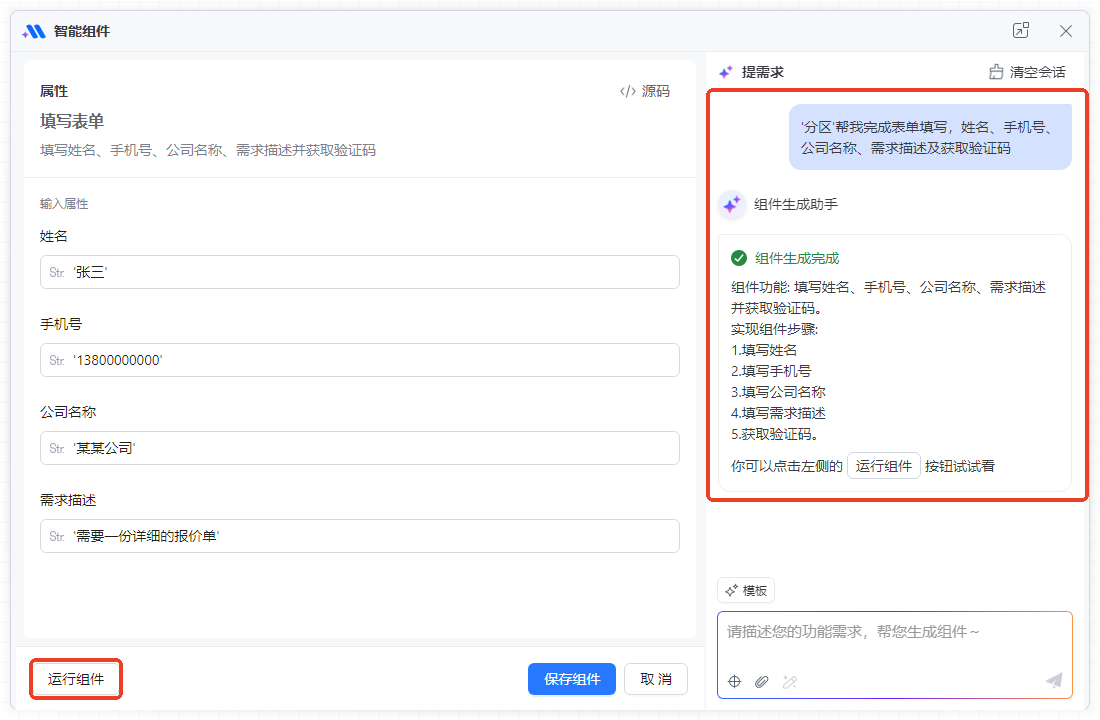Clear the chat with 清空会话
Screen dimensions: 1100x720
1027,72
